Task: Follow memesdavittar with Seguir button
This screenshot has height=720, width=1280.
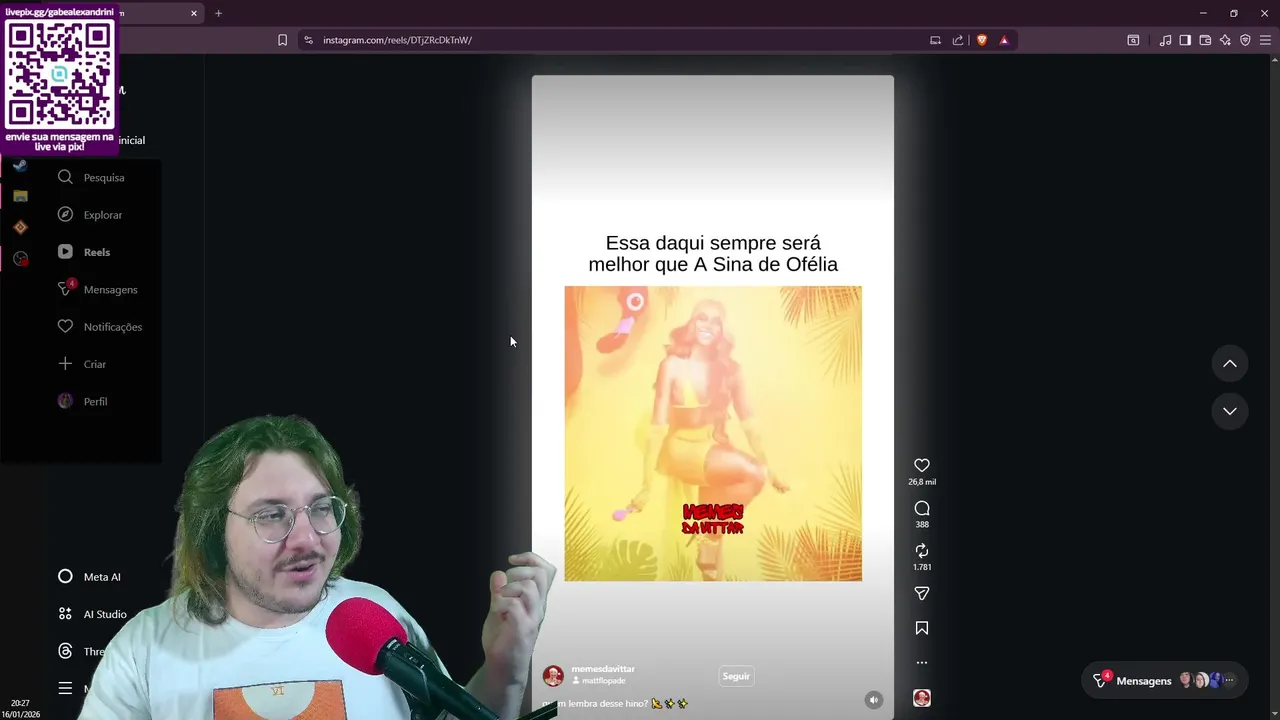Action: pos(736,676)
